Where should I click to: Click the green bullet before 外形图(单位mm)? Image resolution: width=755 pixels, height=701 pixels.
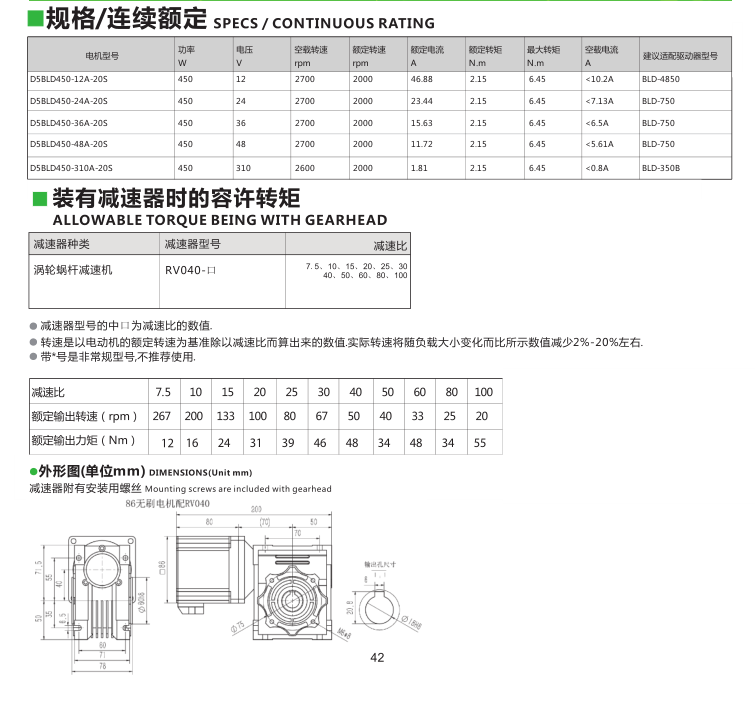pyautogui.click(x=33, y=471)
